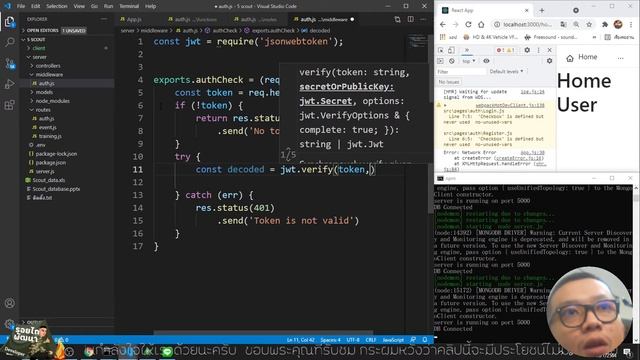Select the DevTools inspect element tool
Screen dimensions: 640x360
click(x=440, y=50)
